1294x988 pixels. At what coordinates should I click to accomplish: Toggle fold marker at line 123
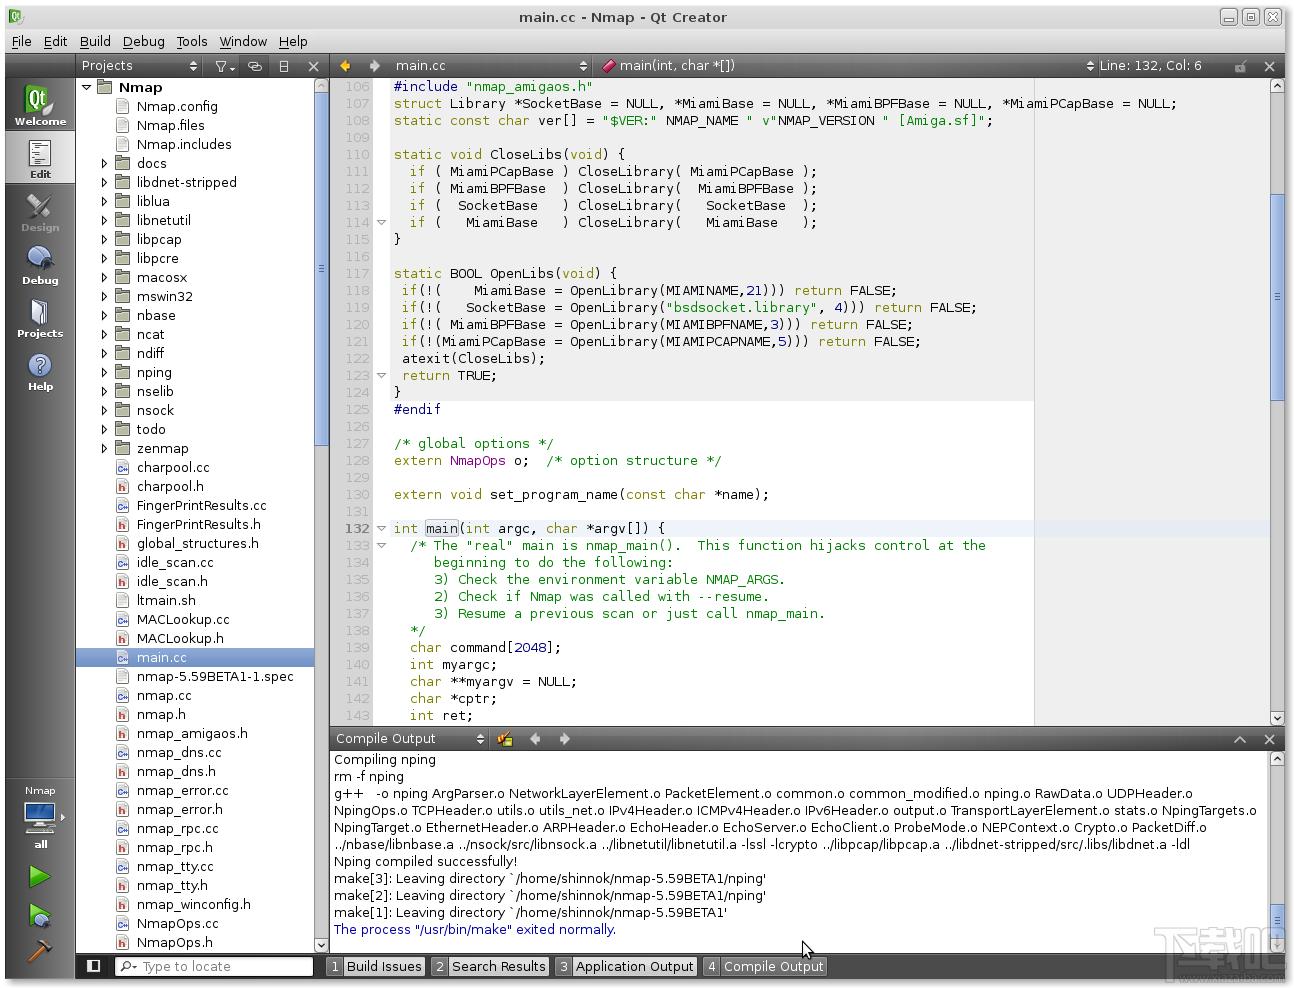click(x=381, y=375)
